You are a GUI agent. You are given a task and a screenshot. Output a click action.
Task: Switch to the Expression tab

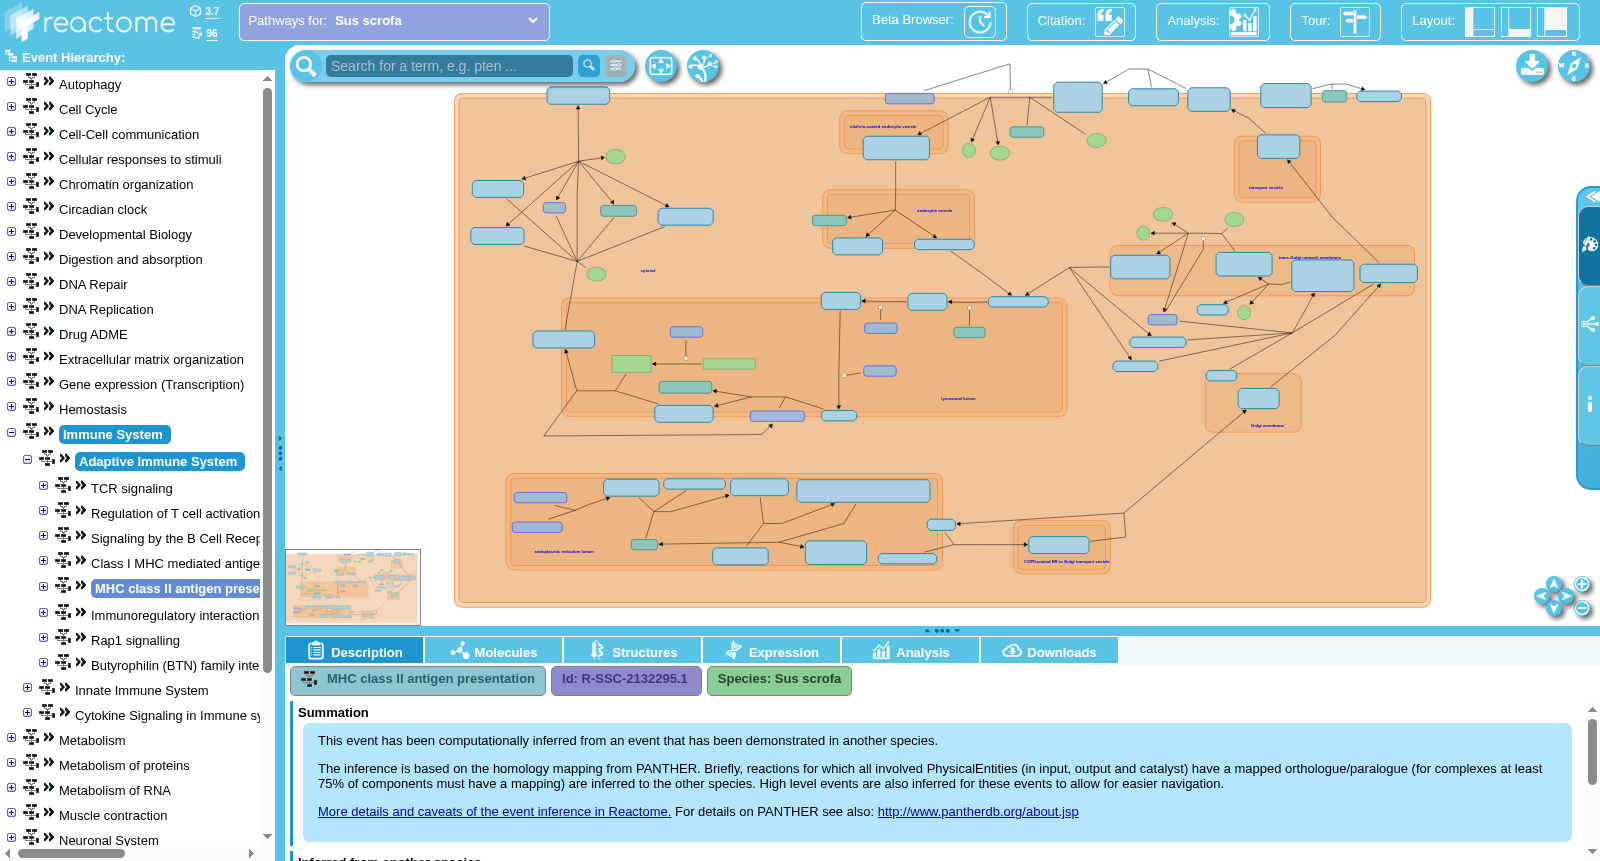tap(771, 651)
